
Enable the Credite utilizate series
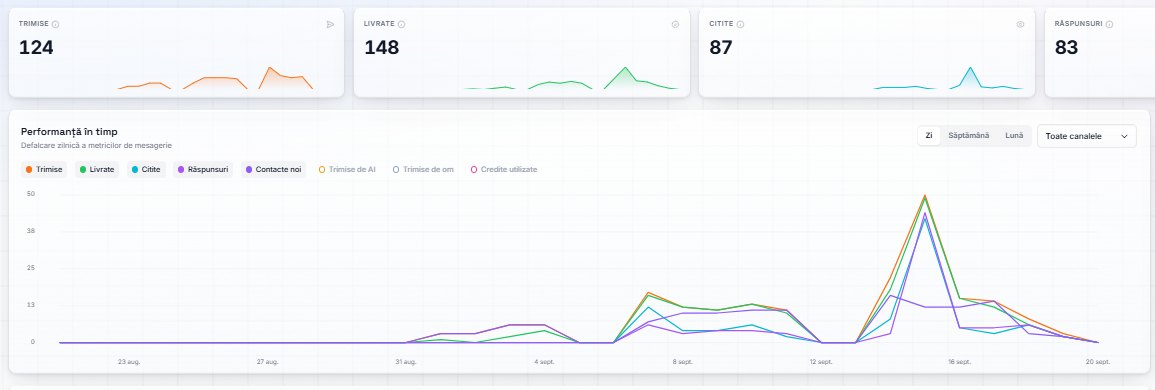[504, 170]
